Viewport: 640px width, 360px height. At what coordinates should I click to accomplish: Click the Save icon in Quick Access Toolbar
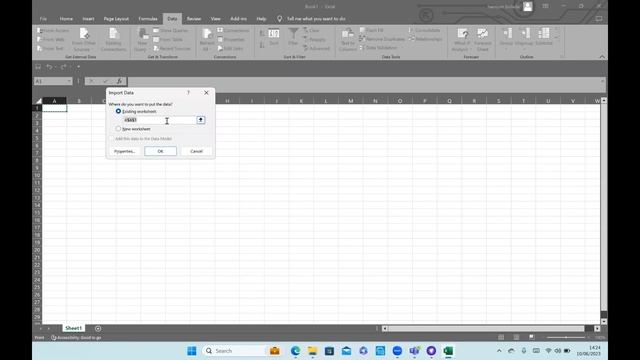pyautogui.click(x=38, y=67)
